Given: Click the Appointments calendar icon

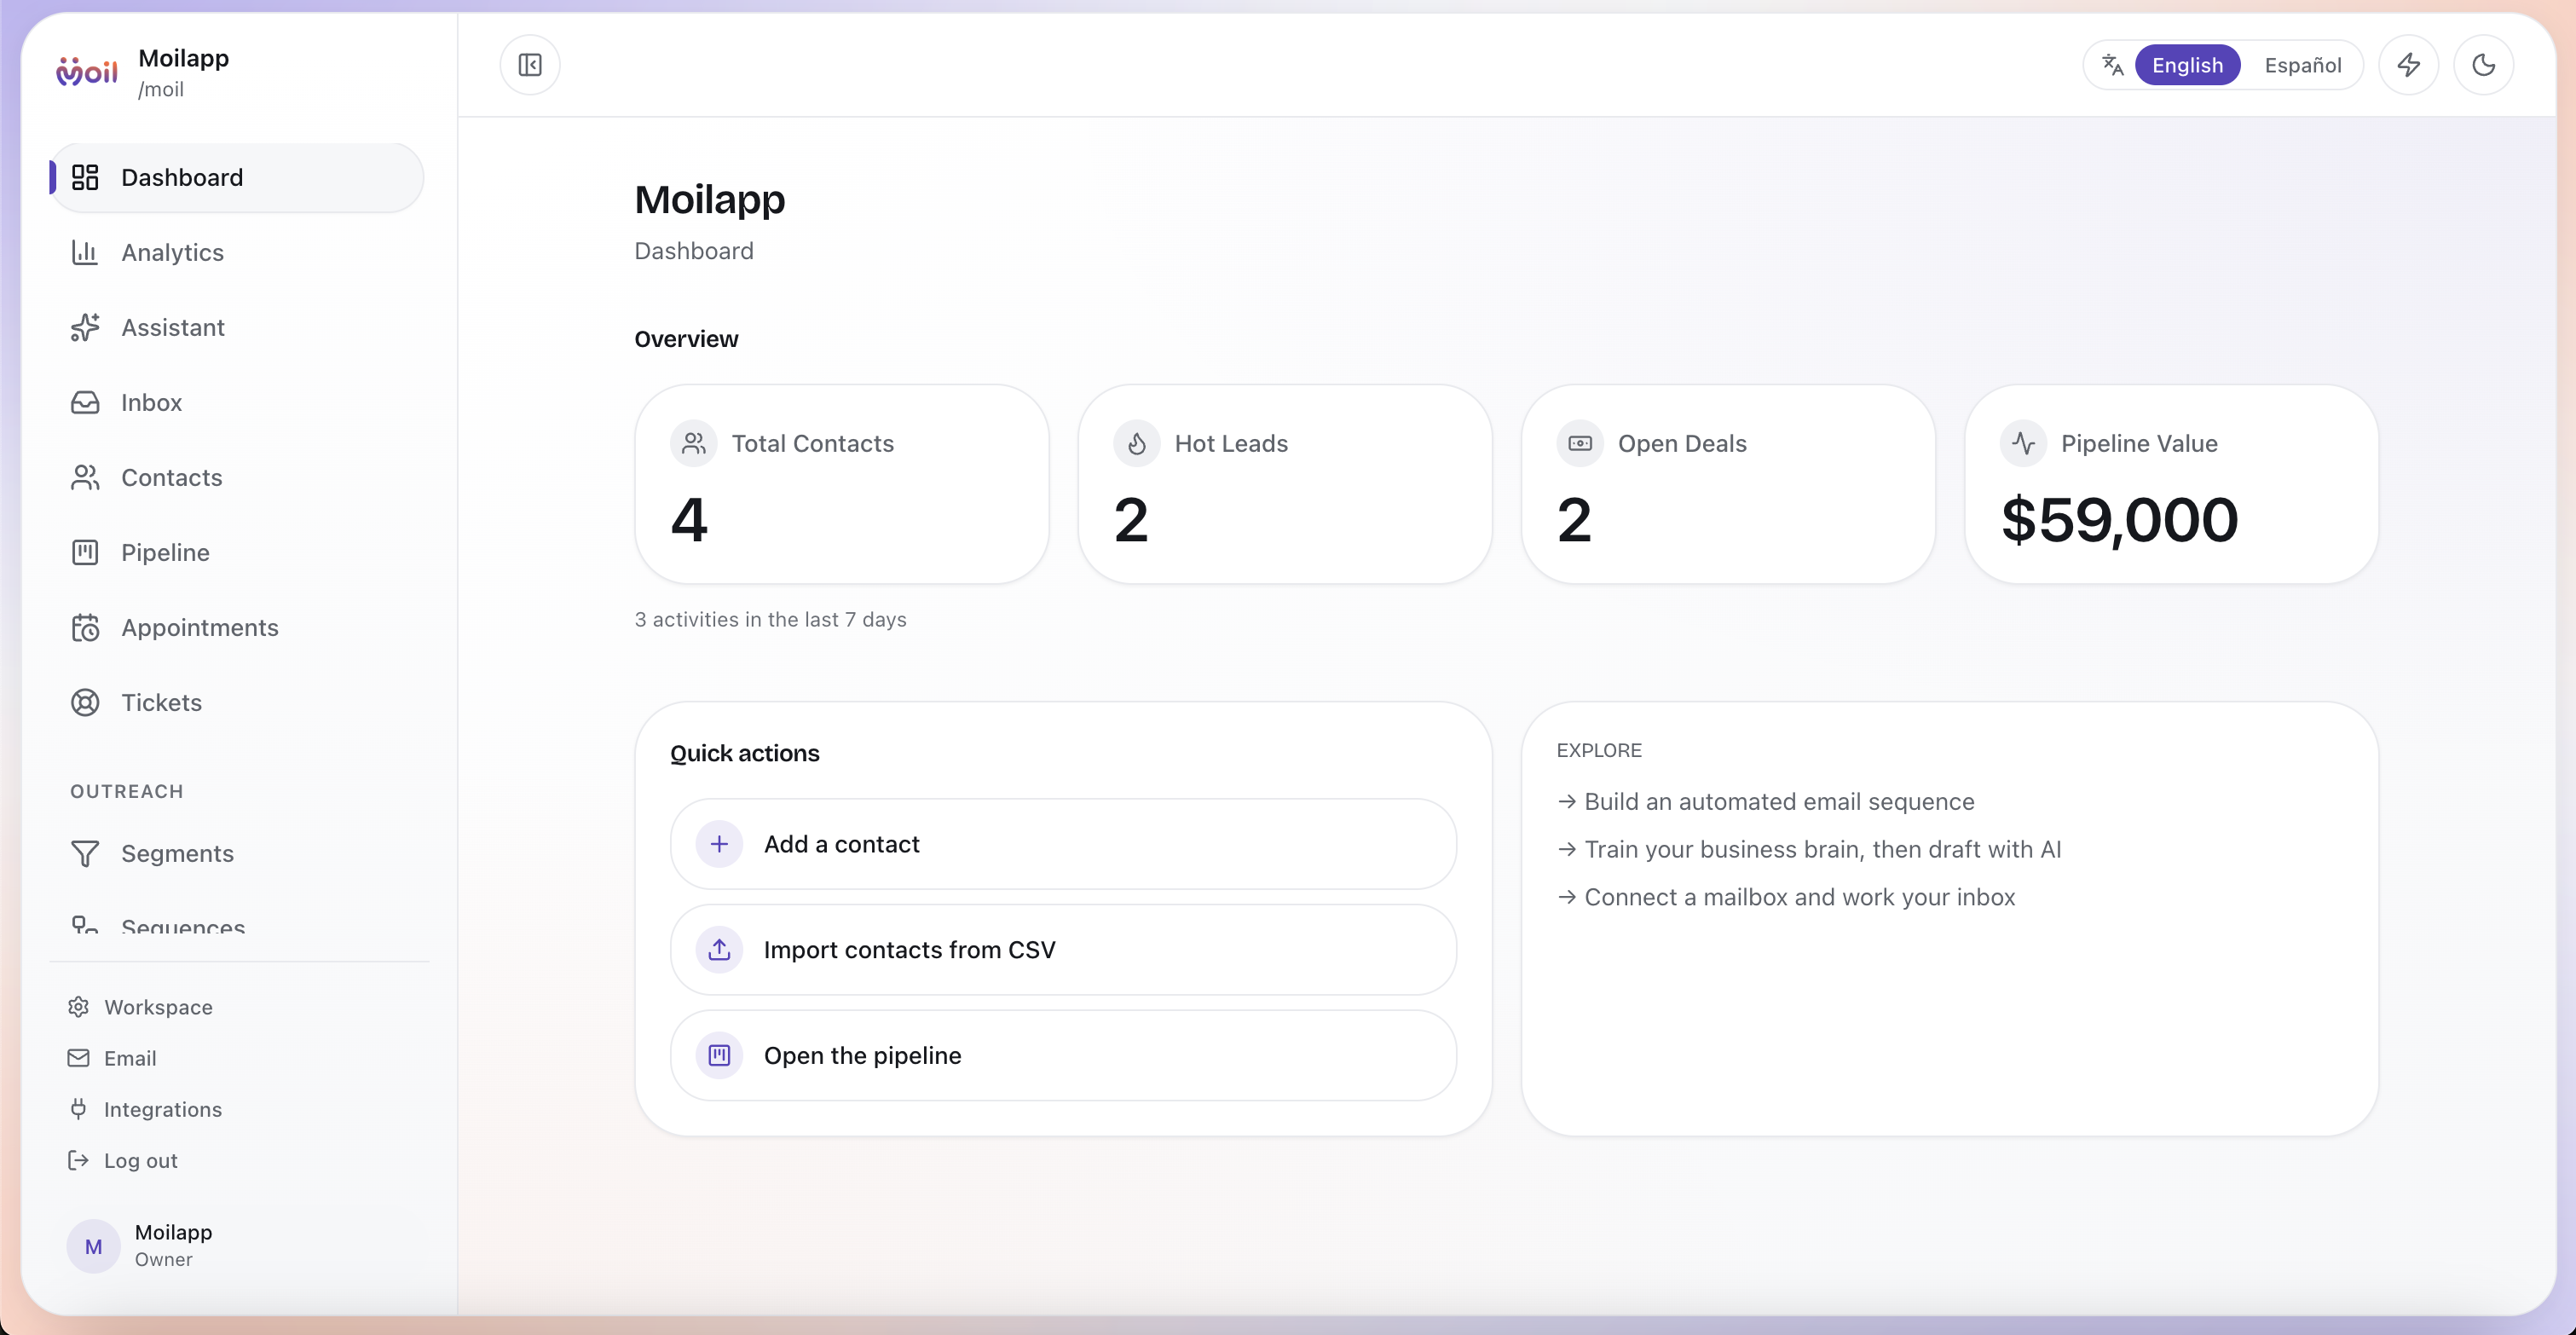Looking at the screenshot, I should [85, 627].
